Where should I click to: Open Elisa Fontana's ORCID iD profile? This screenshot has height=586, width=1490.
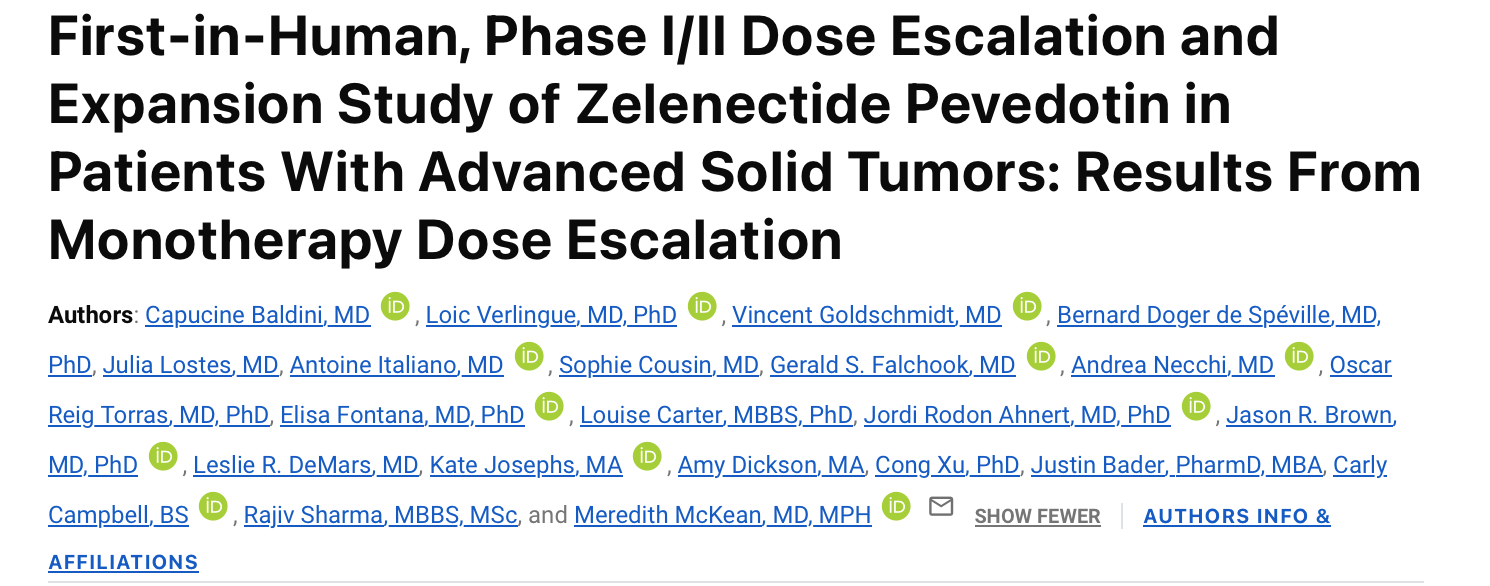tap(549, 407)
